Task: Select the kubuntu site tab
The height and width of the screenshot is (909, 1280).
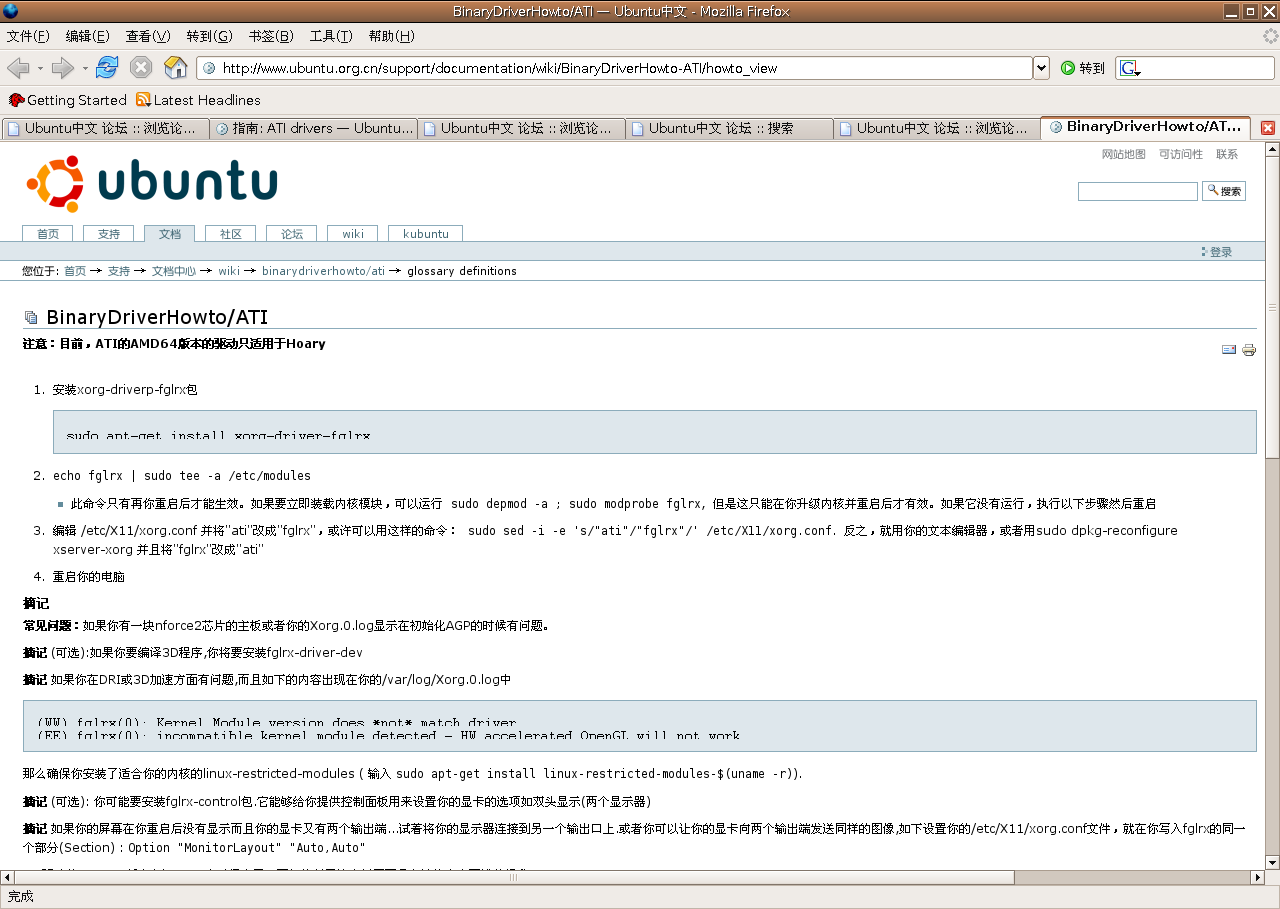Action: click(426, 234)
